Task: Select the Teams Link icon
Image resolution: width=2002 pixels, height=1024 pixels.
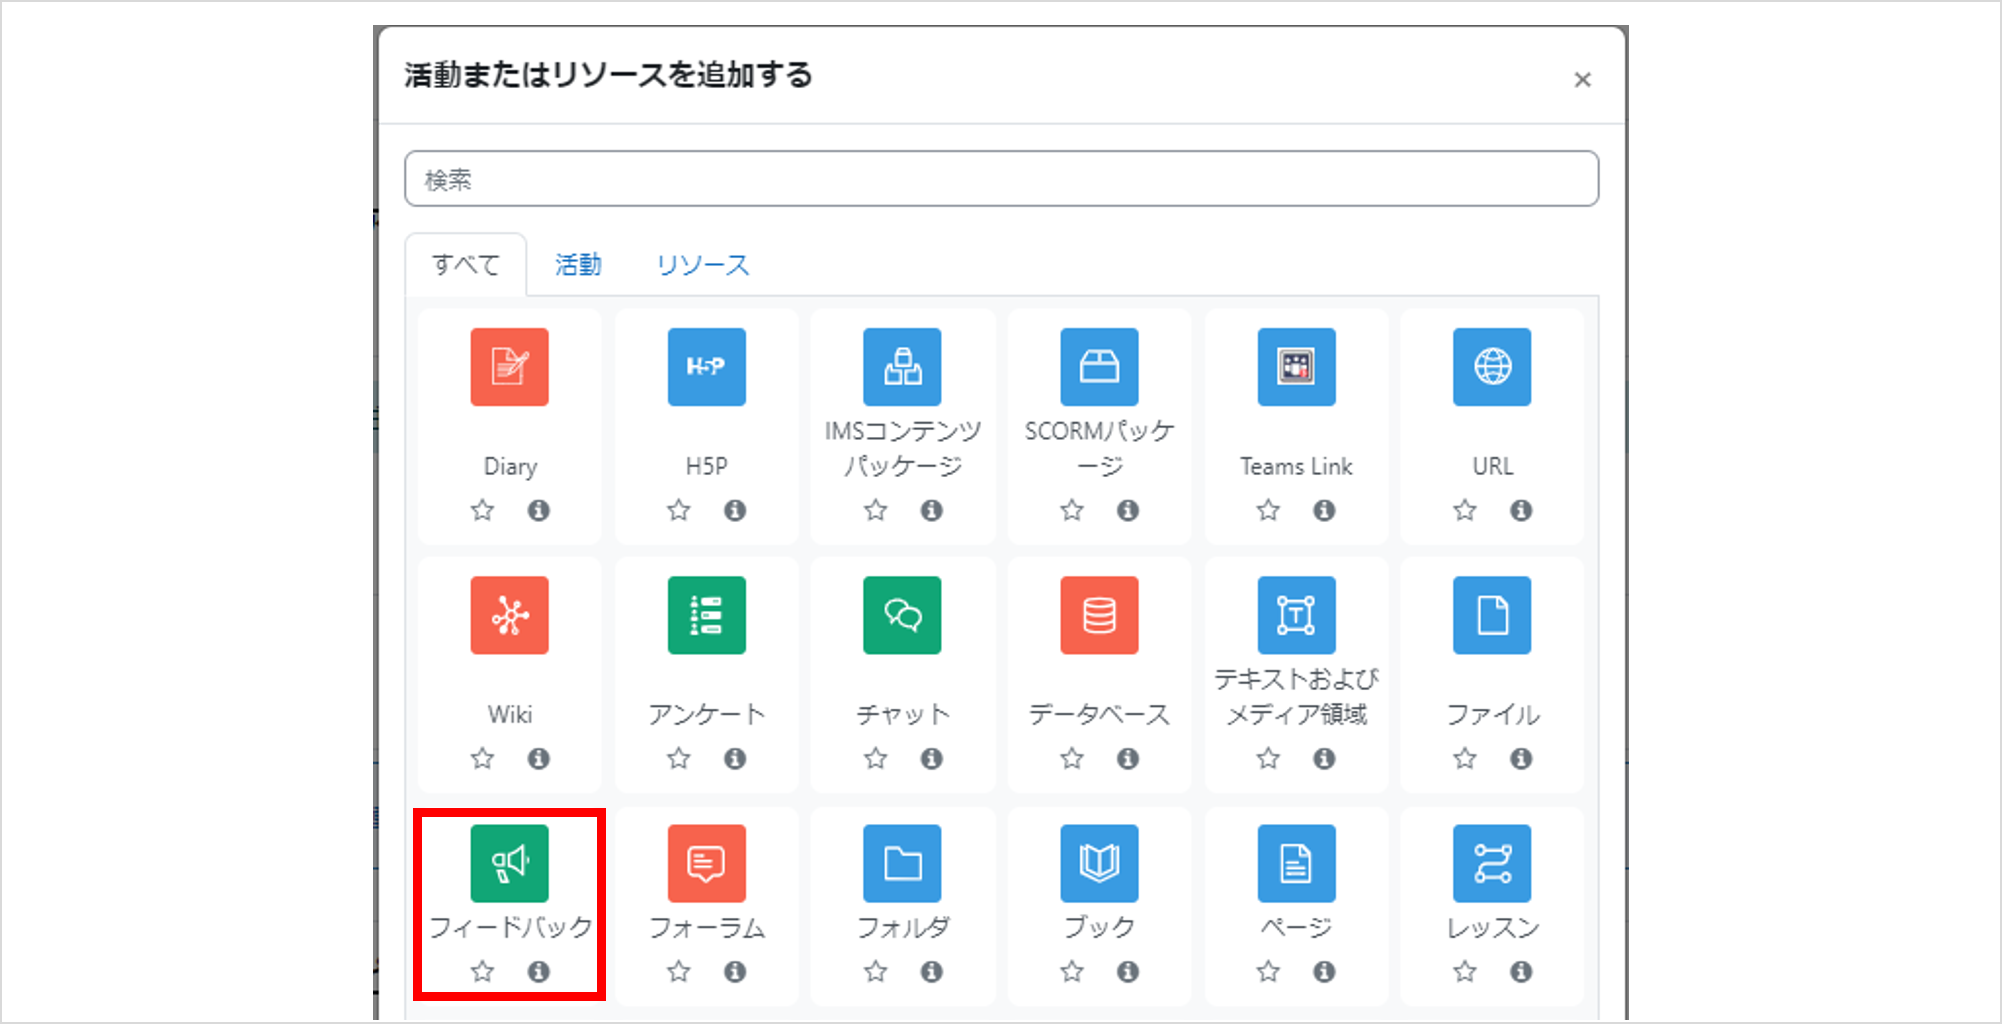Action: pos(1296,367)
